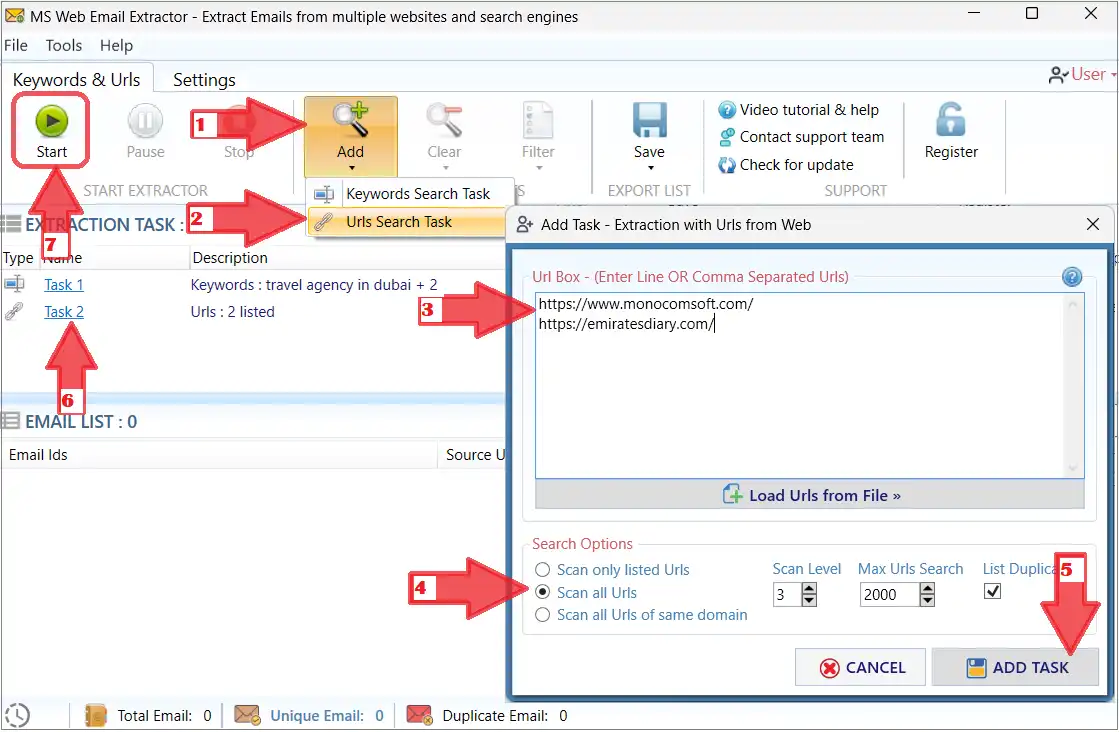Click the Description column header

click(230, 258)
